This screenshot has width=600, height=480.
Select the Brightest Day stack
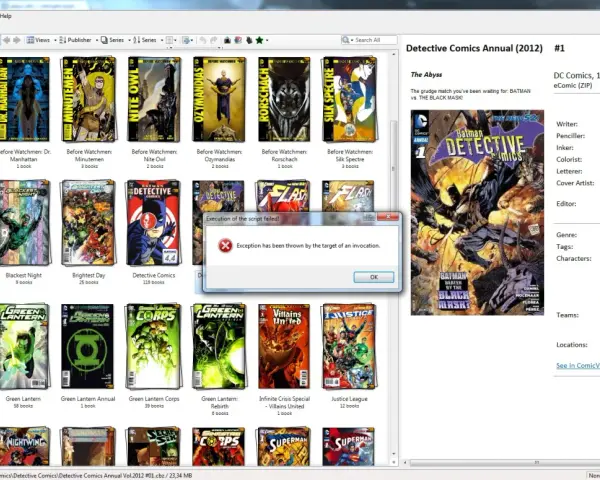pos(88,222)
